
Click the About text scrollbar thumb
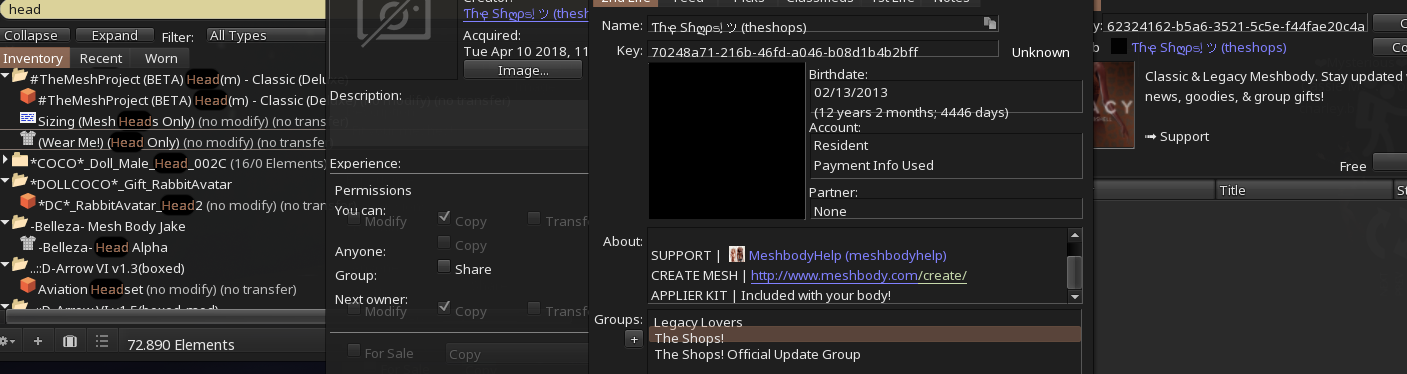coord(1075,271)
